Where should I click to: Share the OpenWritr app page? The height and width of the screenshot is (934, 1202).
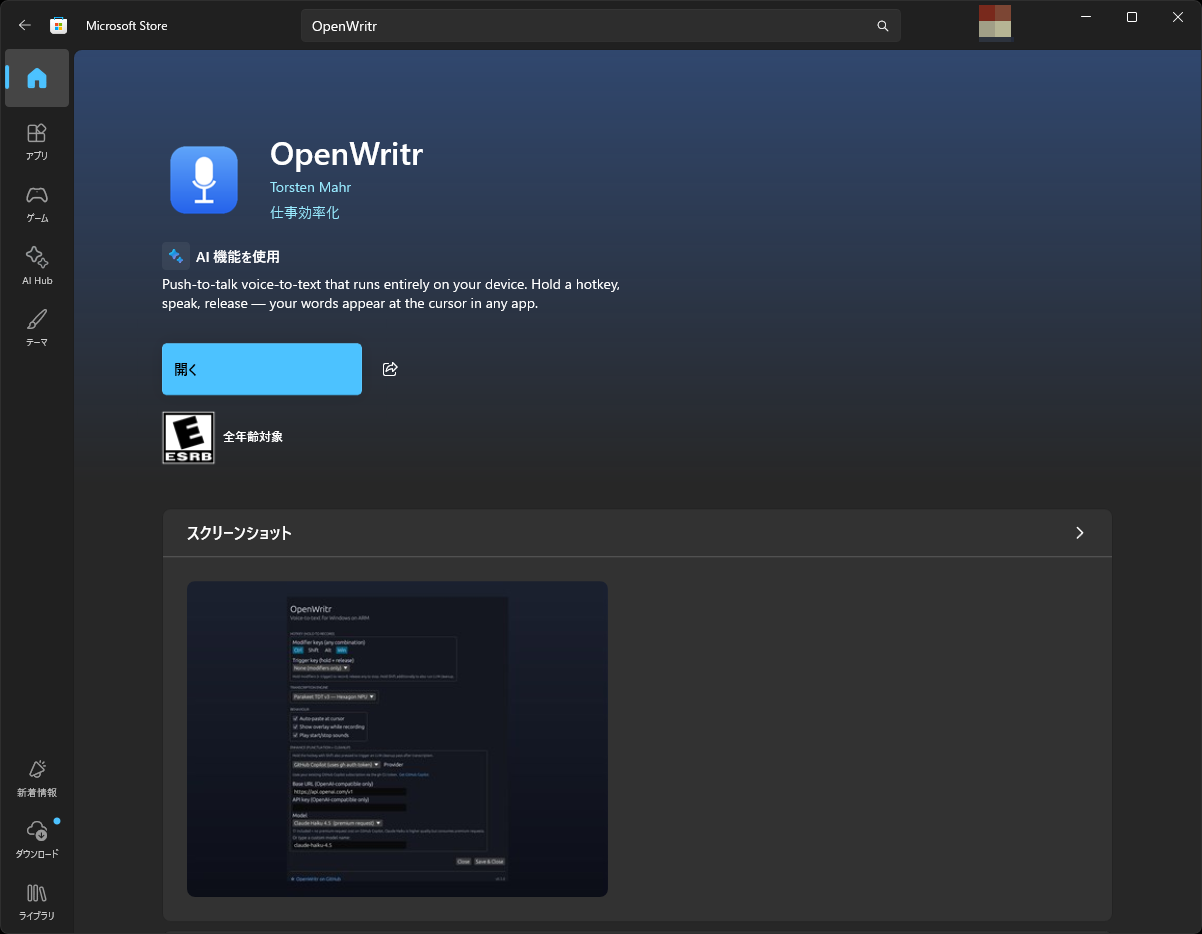(x=390, y=369)
